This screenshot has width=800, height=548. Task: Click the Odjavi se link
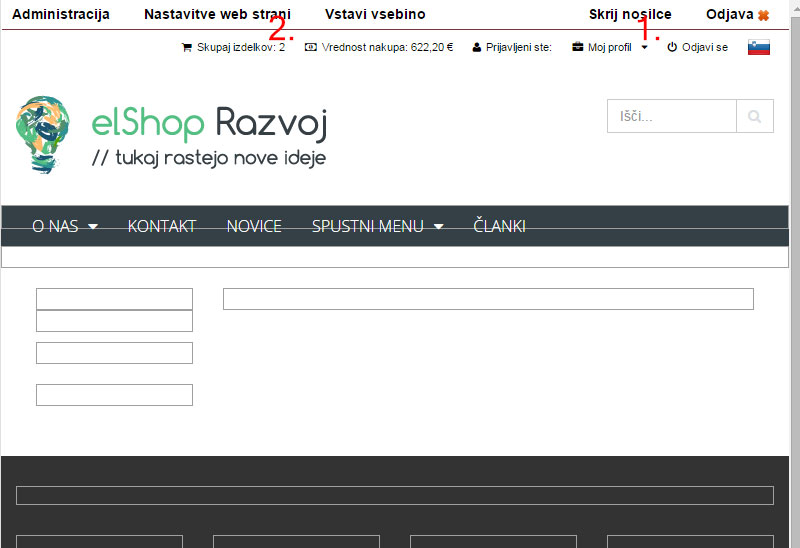[x=705, y=47]
